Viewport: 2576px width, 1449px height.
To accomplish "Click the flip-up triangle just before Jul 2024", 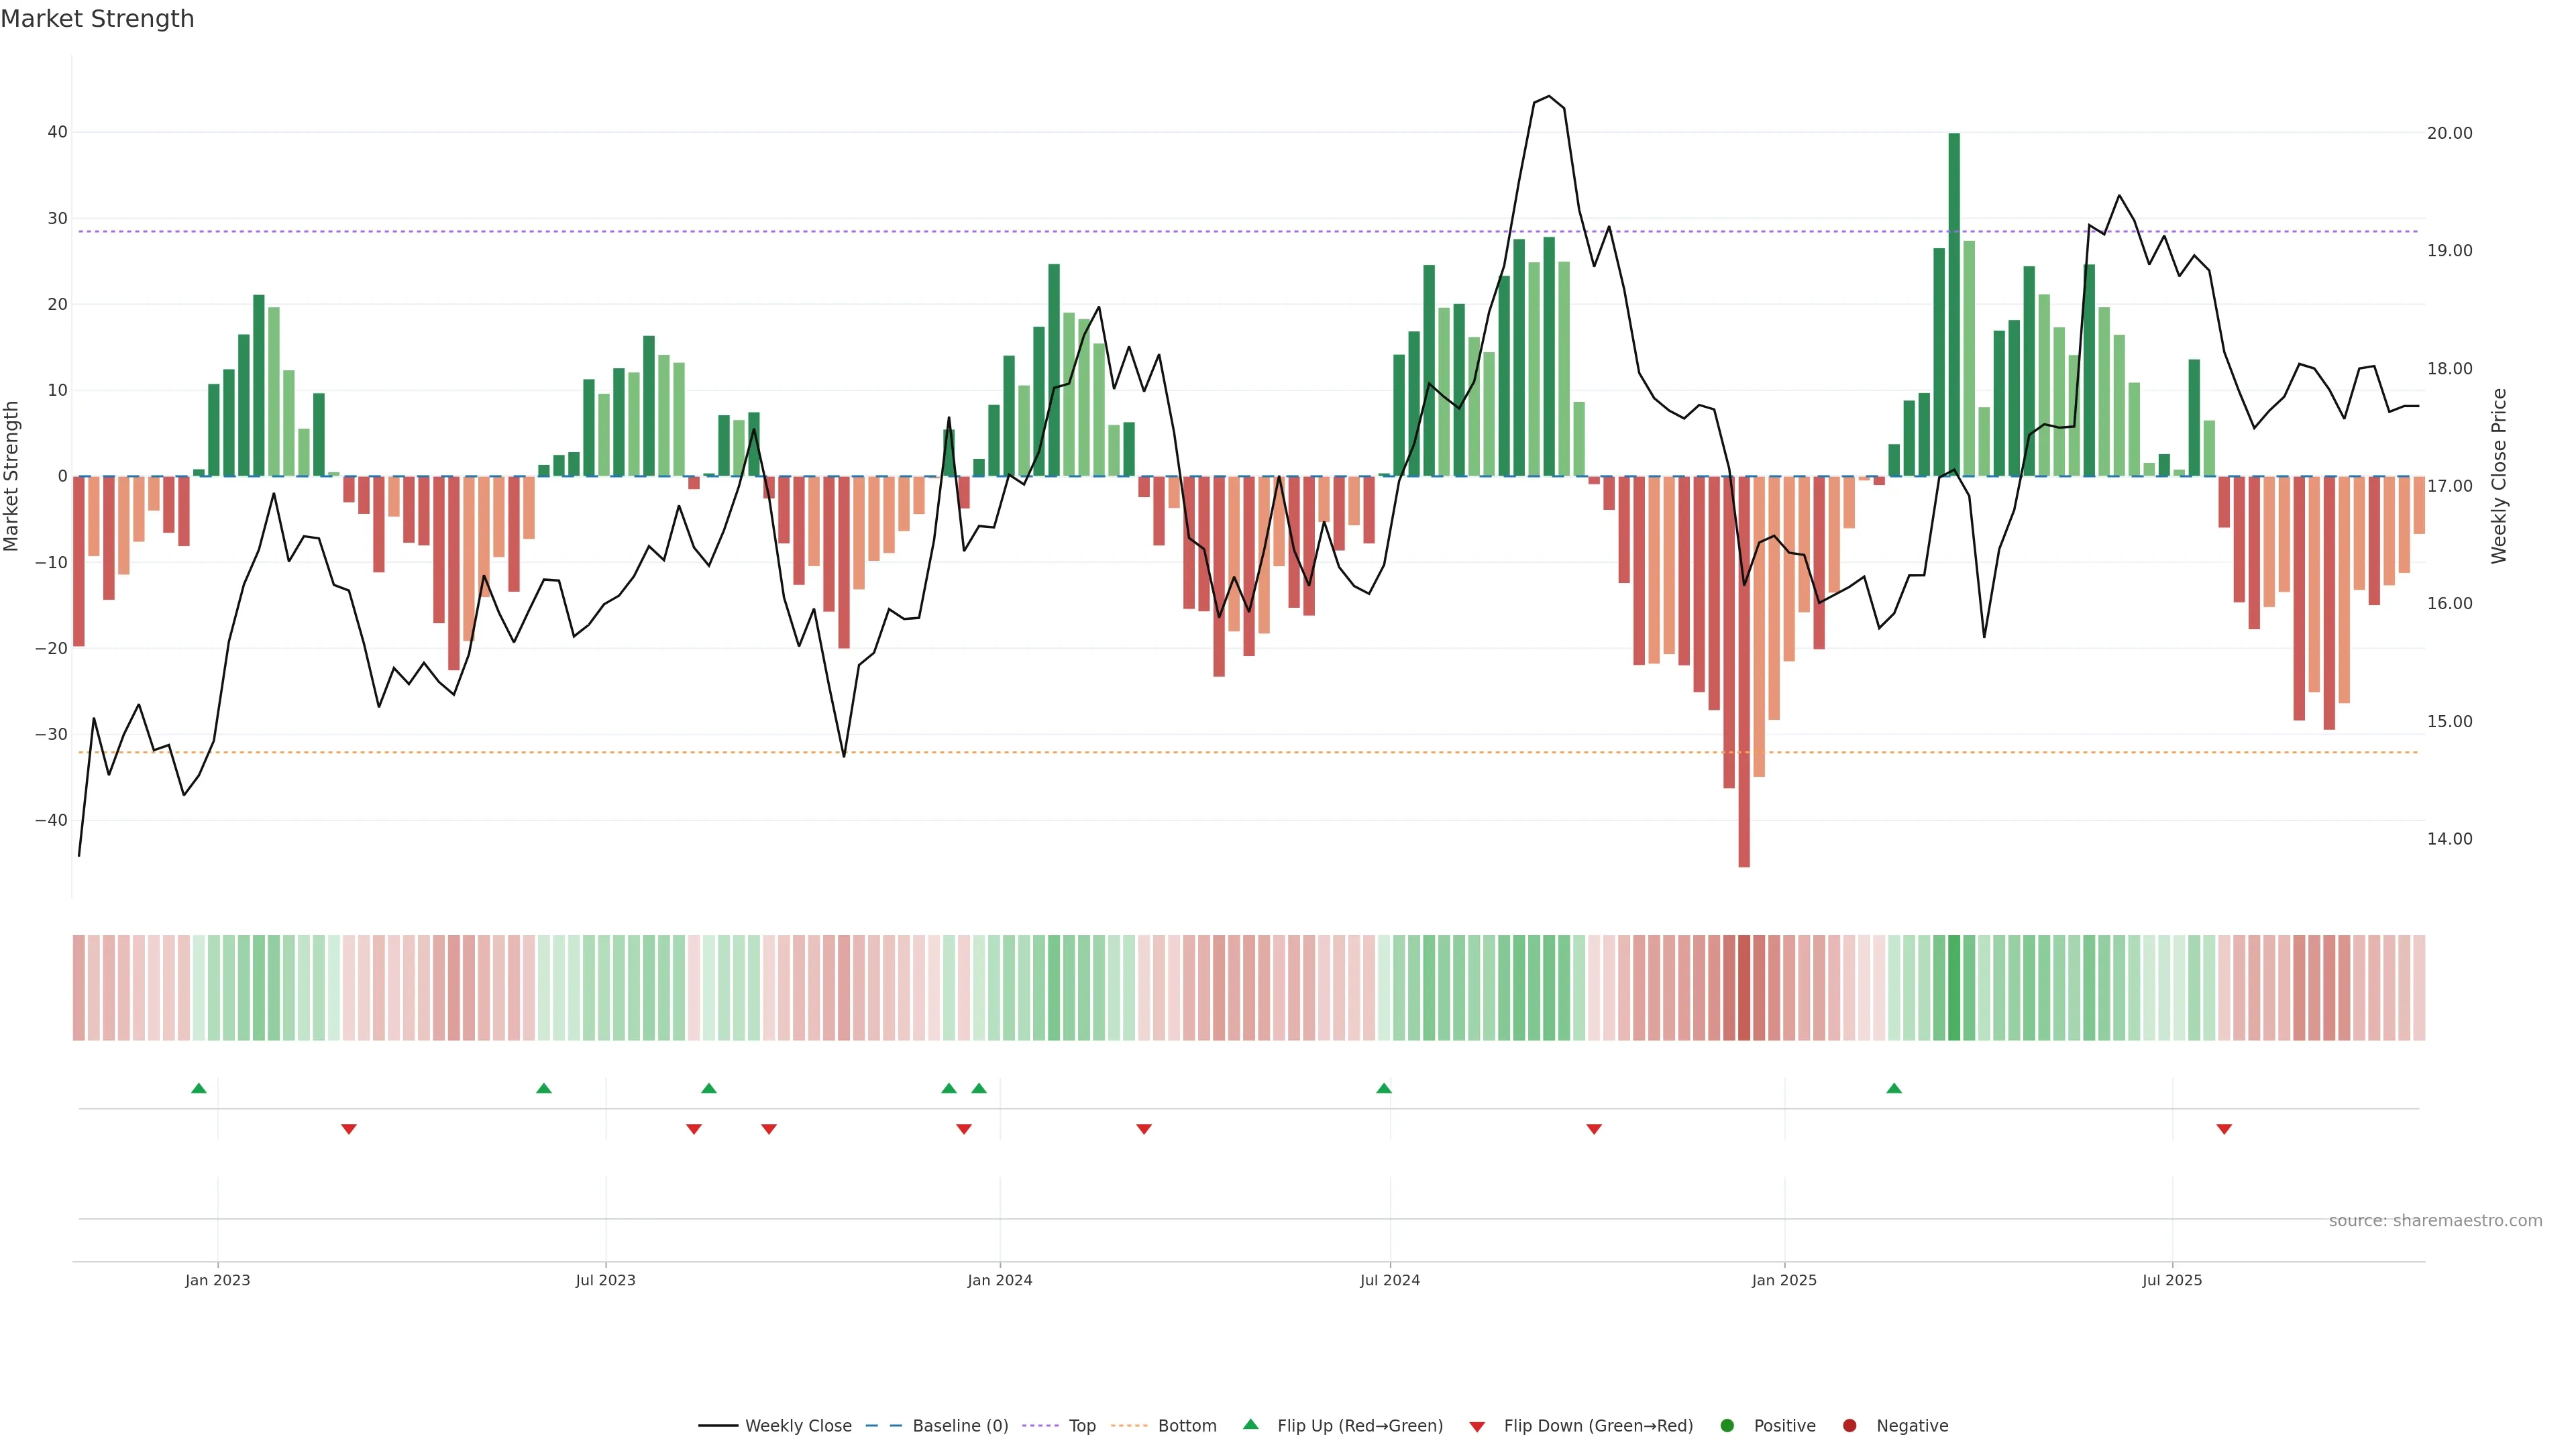I will click(x=1384, y=1088).
